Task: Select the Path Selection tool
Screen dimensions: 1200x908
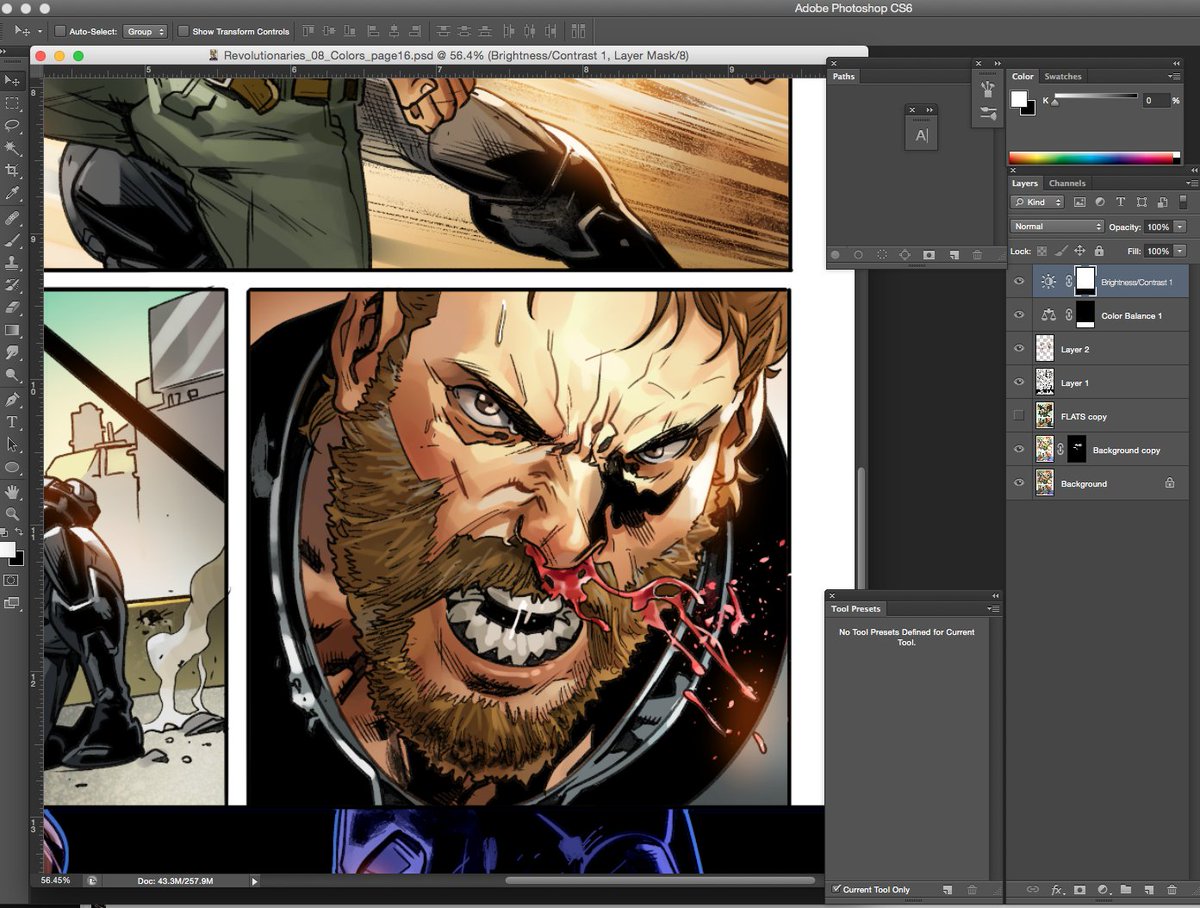Action: pyautogui.click(x=12, y=444)
